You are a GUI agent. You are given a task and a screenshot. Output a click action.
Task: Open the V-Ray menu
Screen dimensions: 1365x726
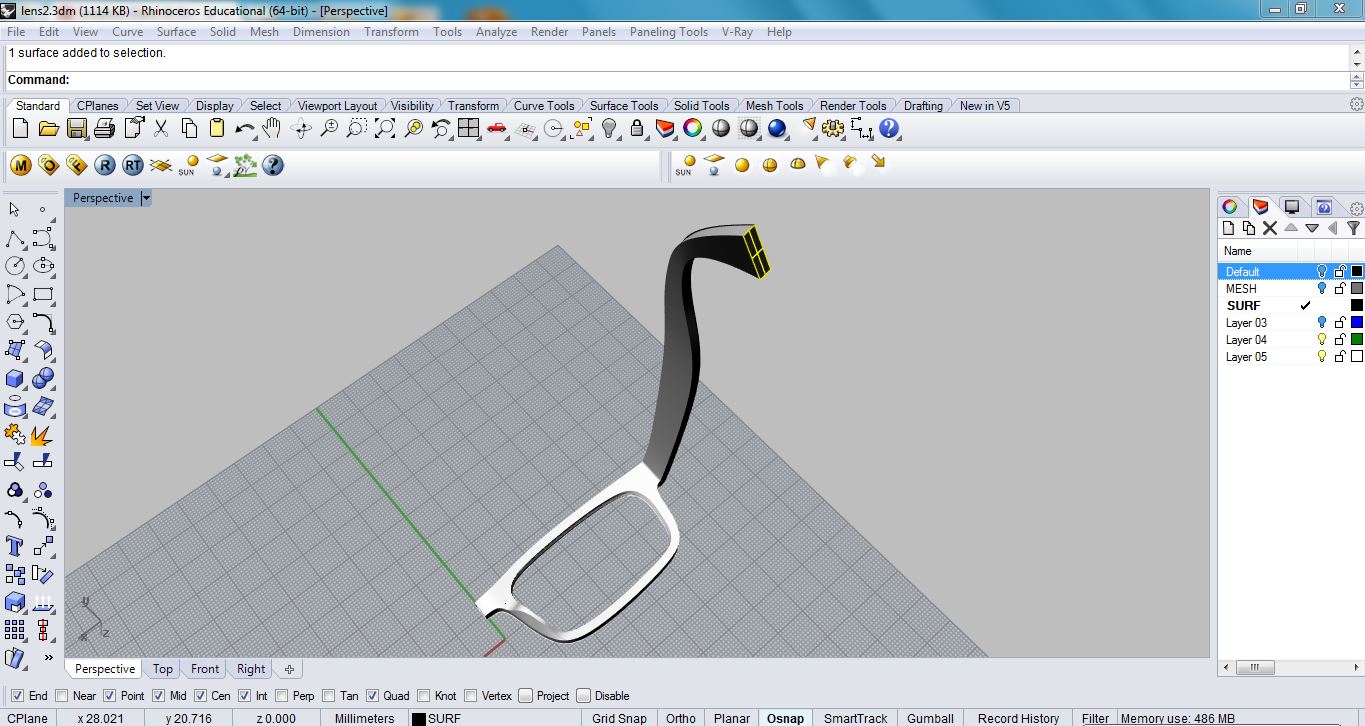click(x=737, y=32)
